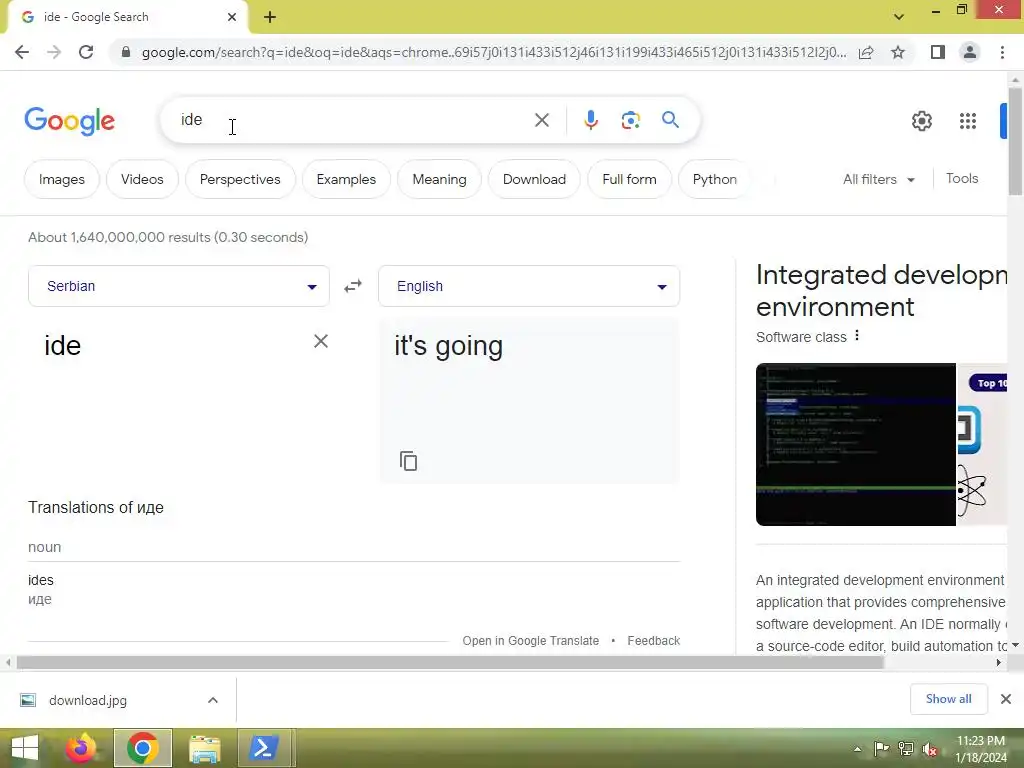Filter results by Images
The image size is (1024, 768).
(62, 179)
